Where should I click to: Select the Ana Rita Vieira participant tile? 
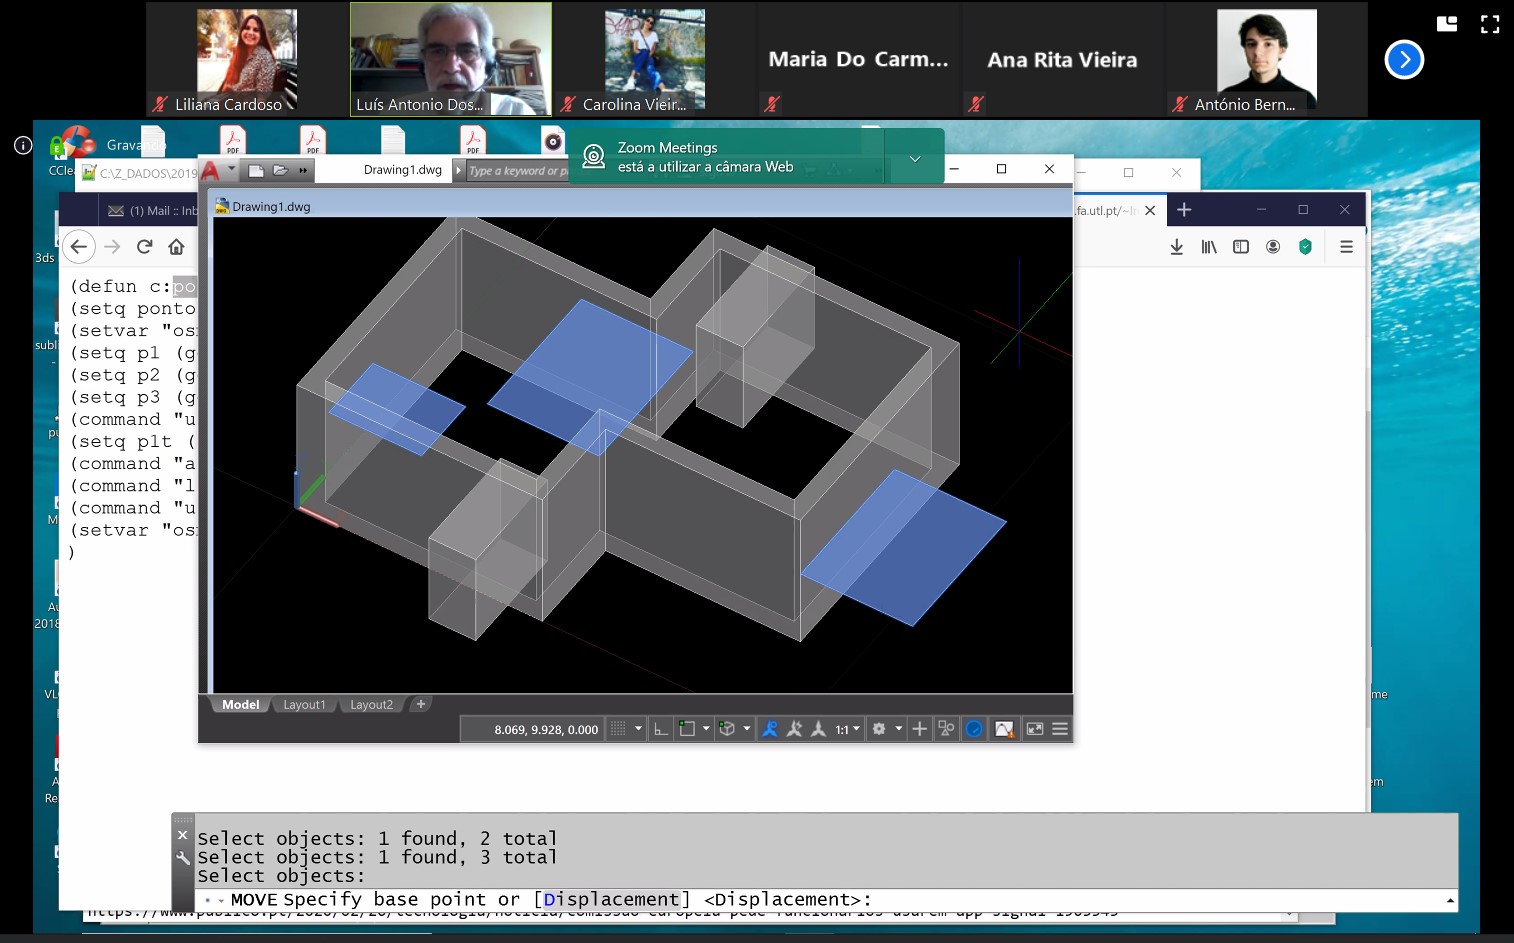pos(1063,60)
